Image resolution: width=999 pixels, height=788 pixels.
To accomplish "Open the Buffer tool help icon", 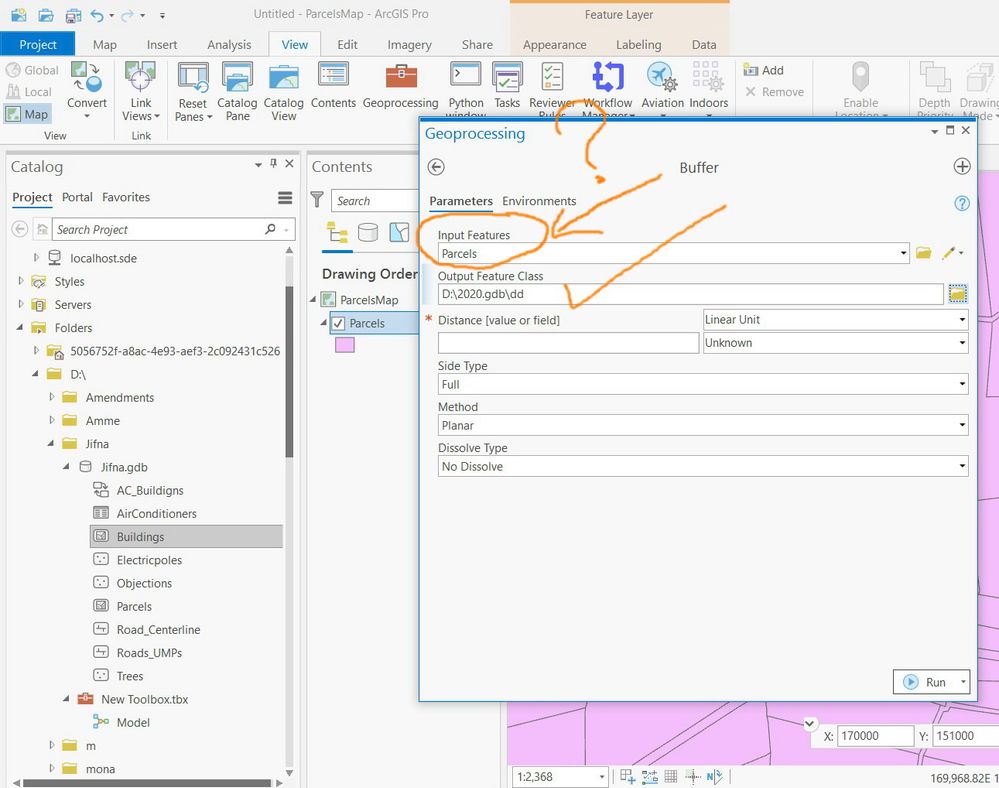I will point(961,203).
